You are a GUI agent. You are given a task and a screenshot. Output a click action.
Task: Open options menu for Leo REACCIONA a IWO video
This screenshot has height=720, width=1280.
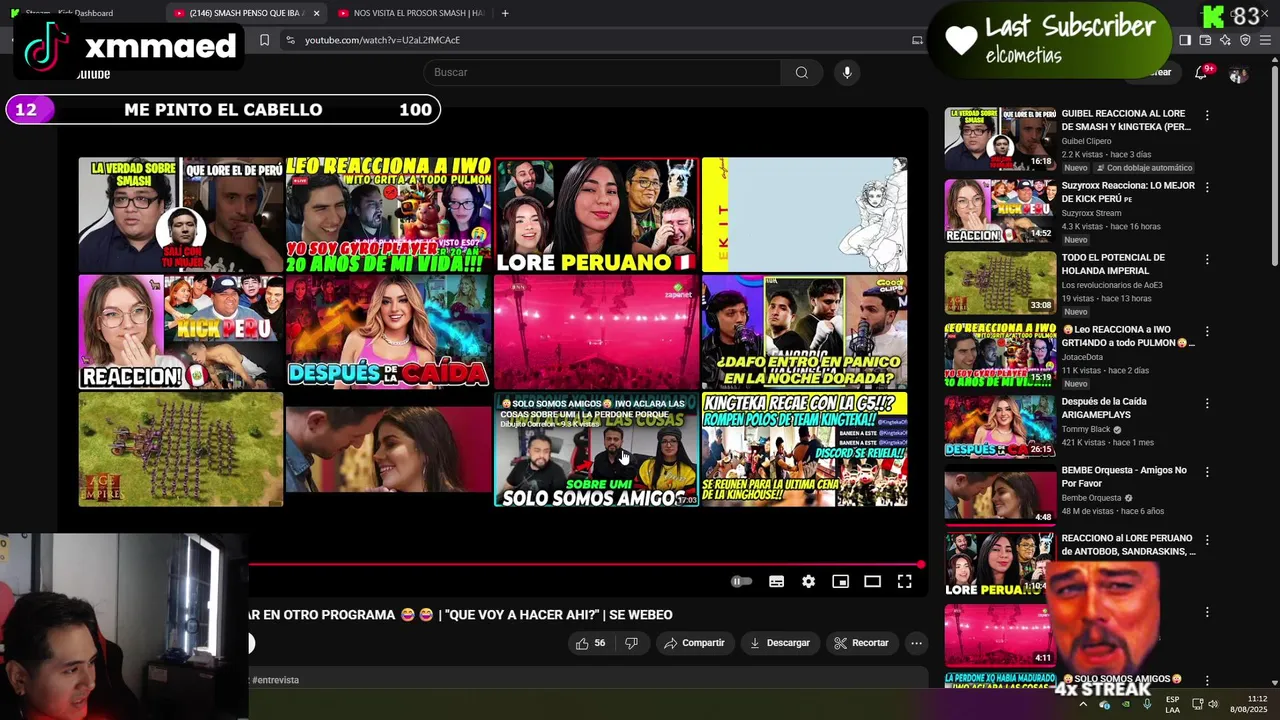click(x=1207, y=331)
